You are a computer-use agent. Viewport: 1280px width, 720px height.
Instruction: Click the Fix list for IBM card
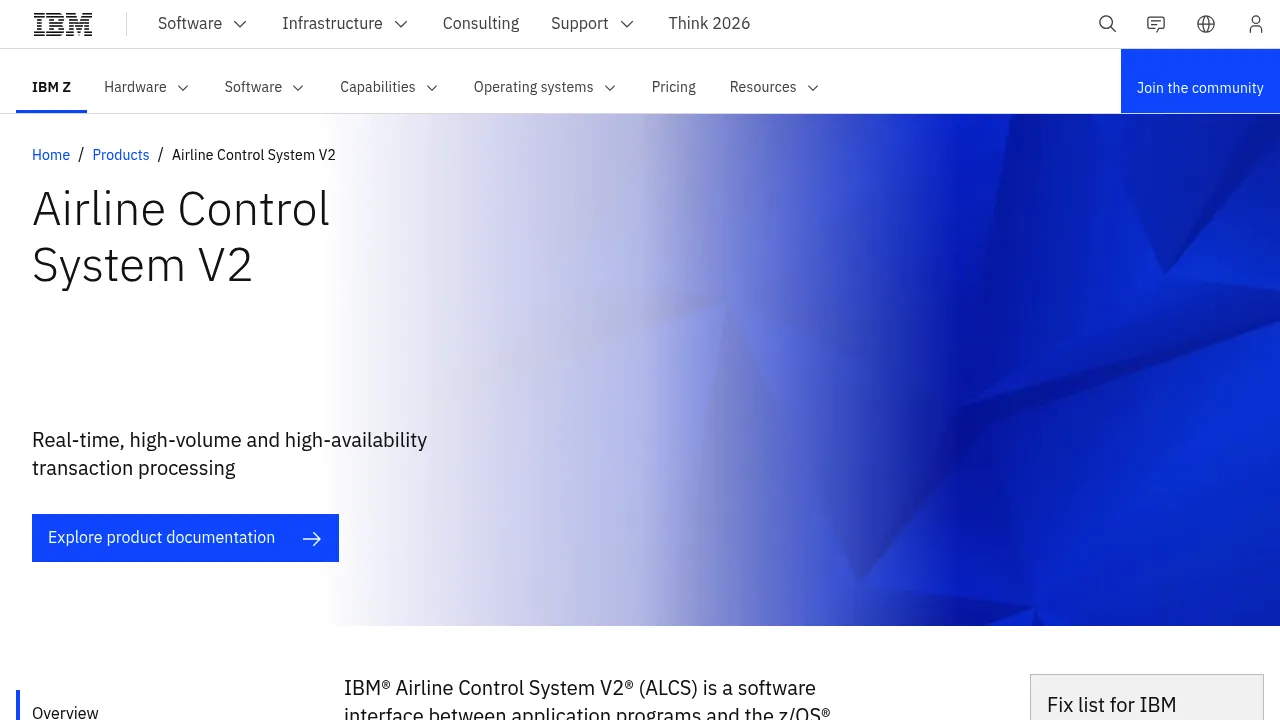[x=1147, y=698]
